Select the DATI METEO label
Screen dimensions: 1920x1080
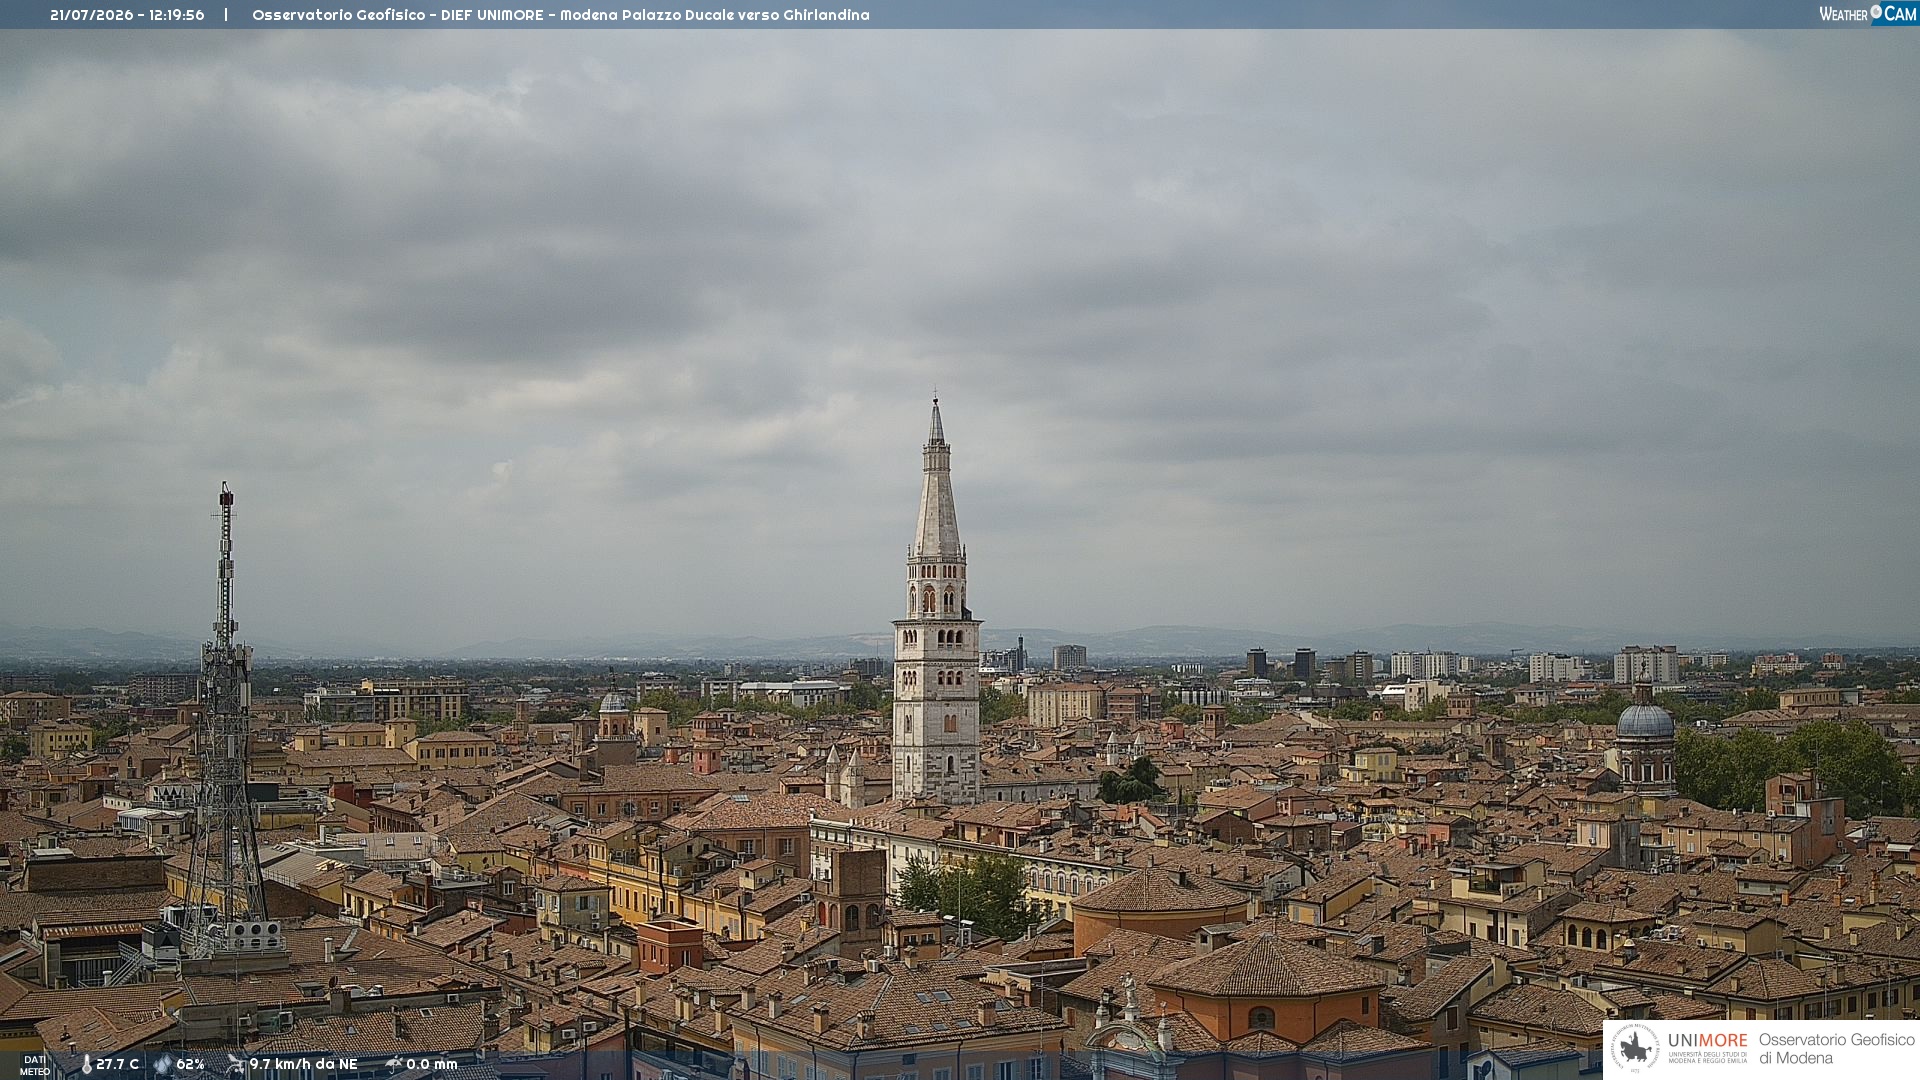pyautogui.click(x=35, y=1065)
